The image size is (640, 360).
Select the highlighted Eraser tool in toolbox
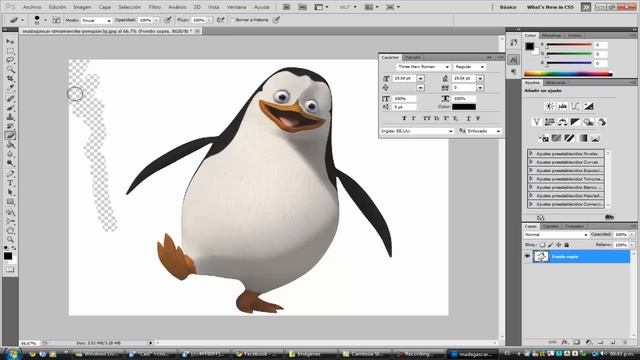10,136
